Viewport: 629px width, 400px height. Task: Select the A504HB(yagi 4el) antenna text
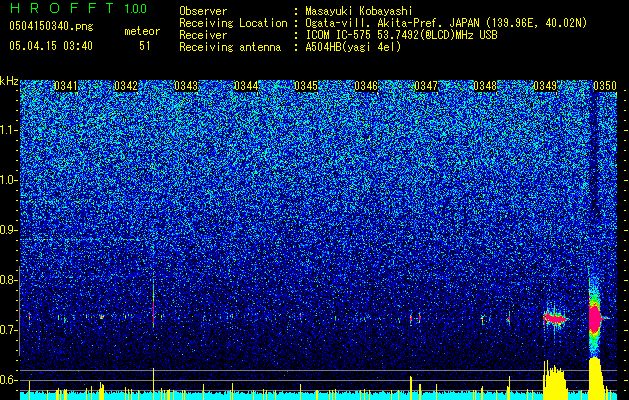pyautogui.click(x=353, y=47)
